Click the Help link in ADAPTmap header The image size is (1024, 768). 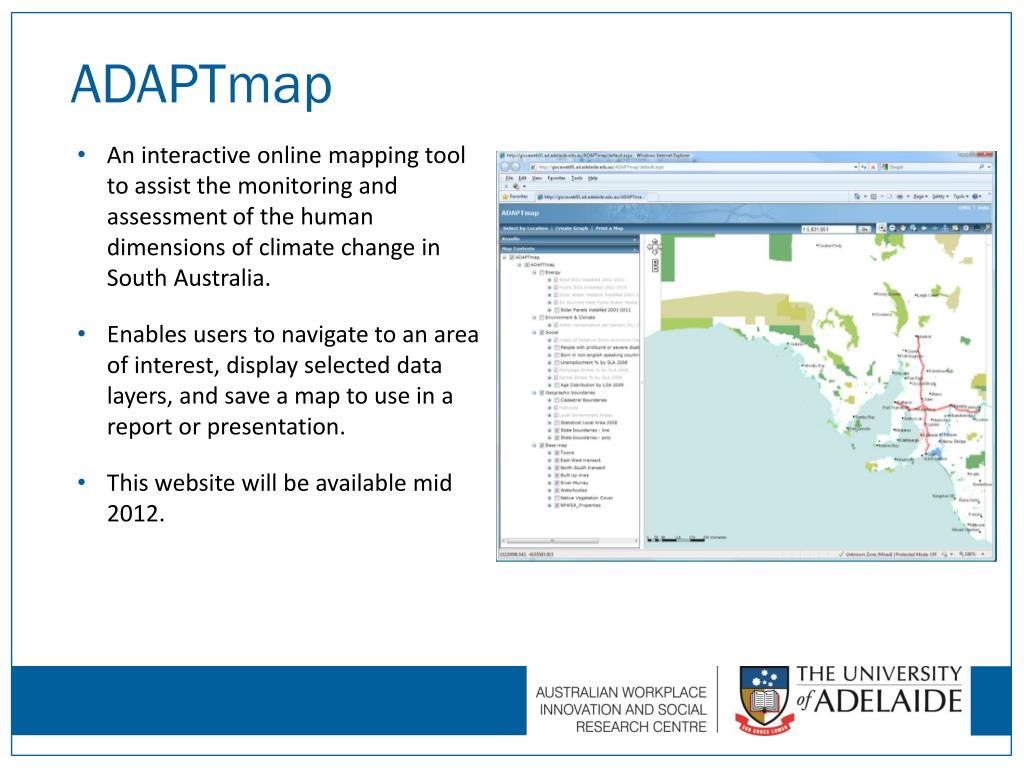983,208
